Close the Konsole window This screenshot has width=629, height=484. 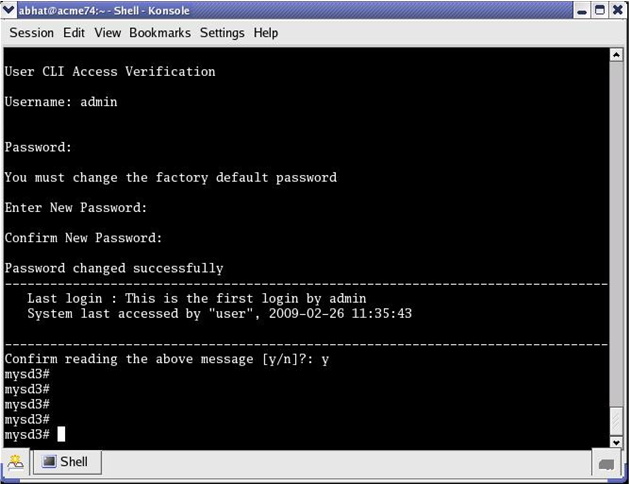point(617,10)
